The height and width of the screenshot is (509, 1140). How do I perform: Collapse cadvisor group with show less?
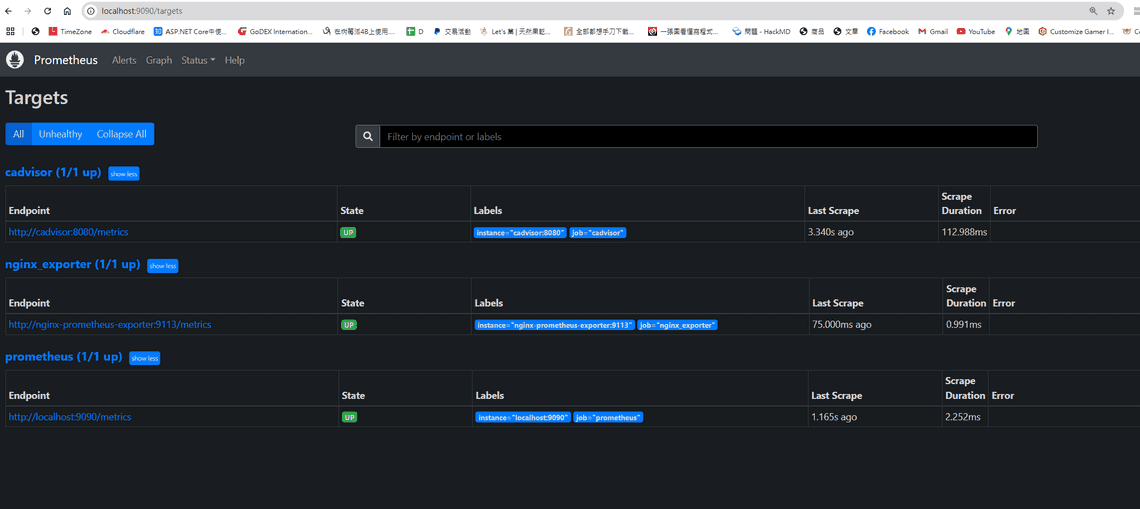coord(124,174)
